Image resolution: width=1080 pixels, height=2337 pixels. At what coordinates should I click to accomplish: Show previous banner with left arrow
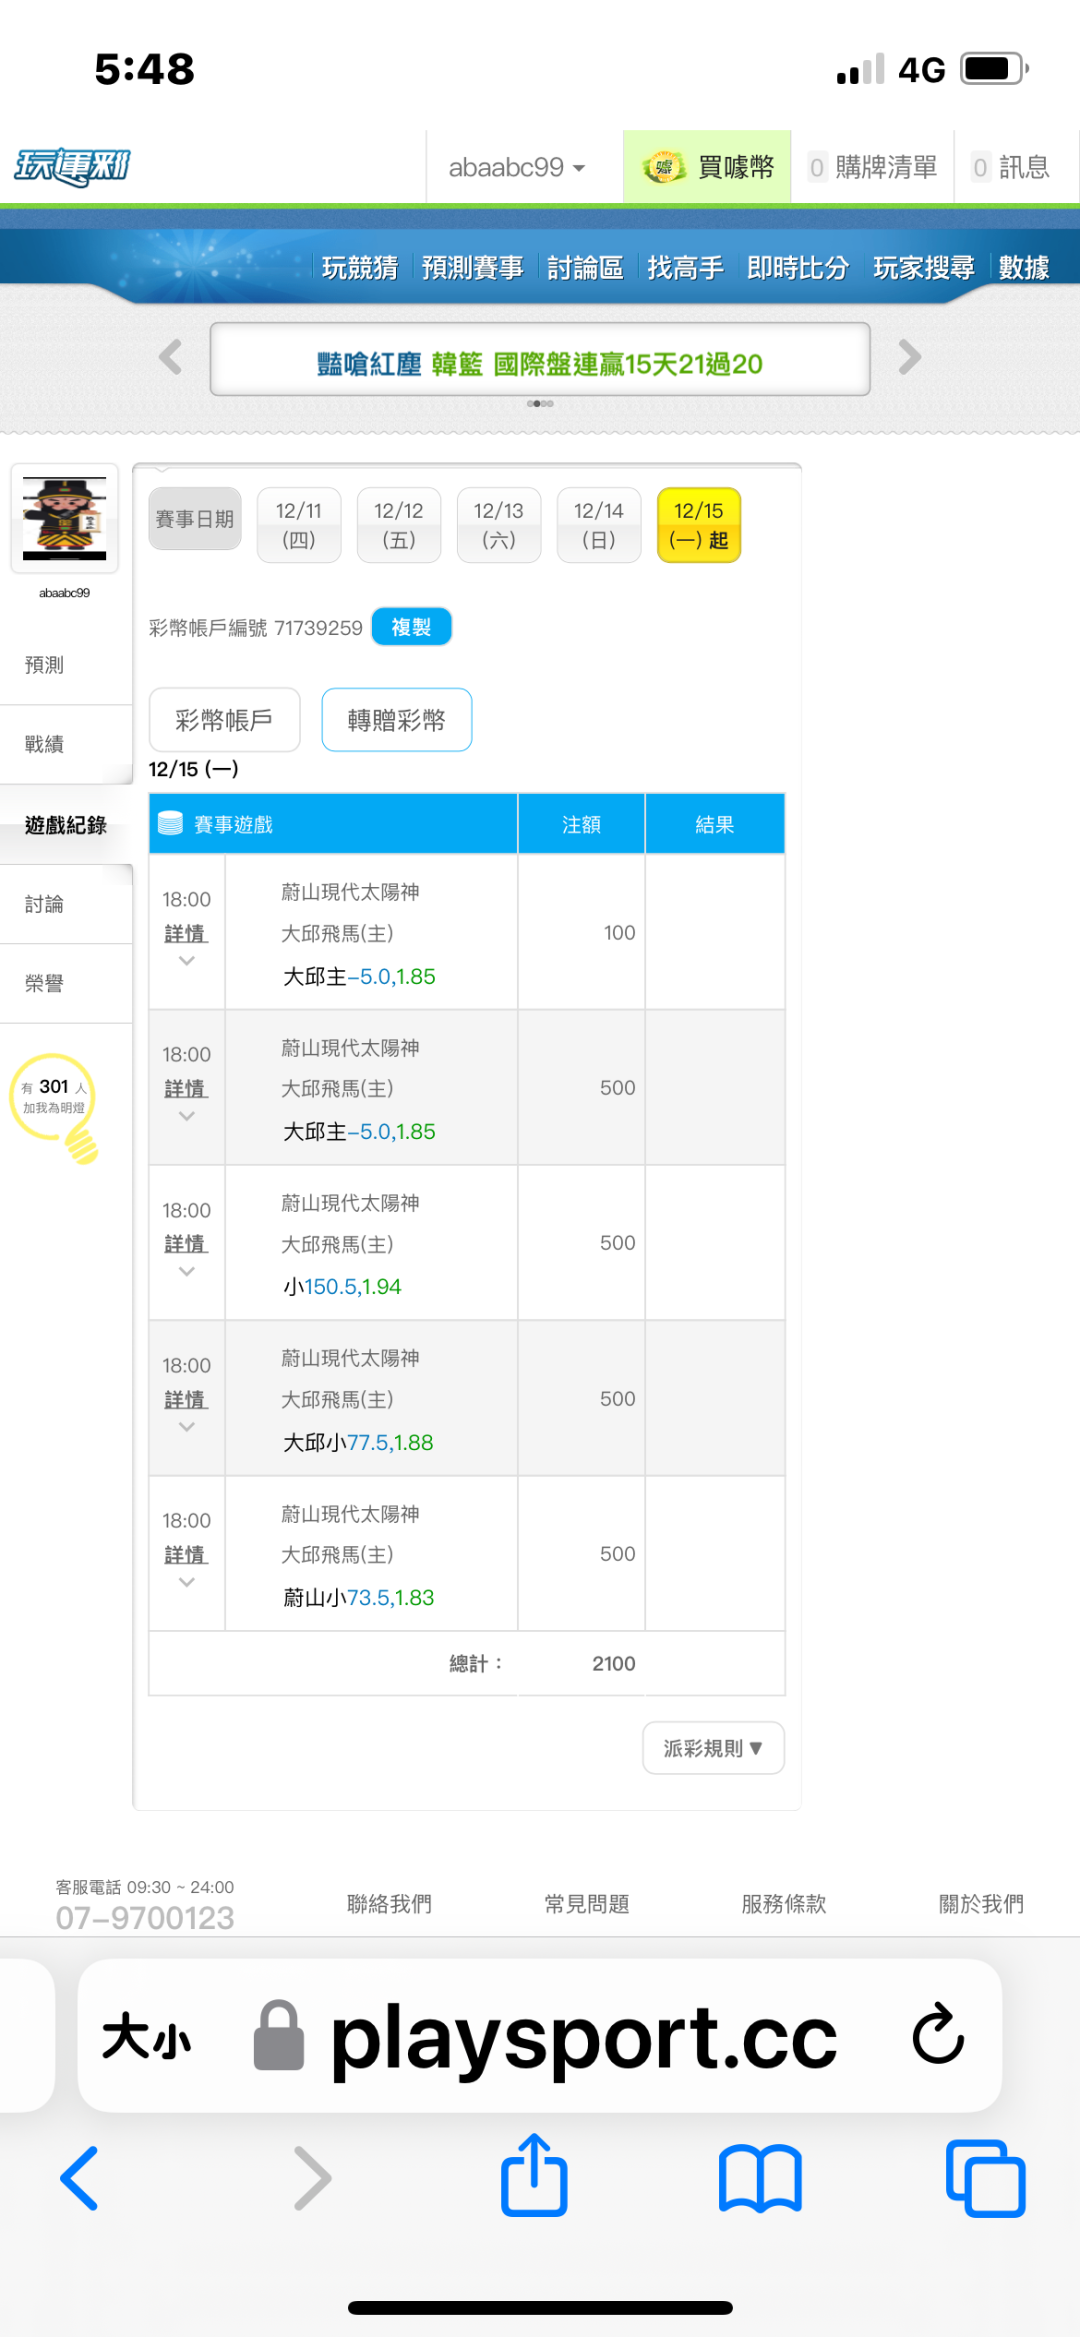tap(171, 357)
